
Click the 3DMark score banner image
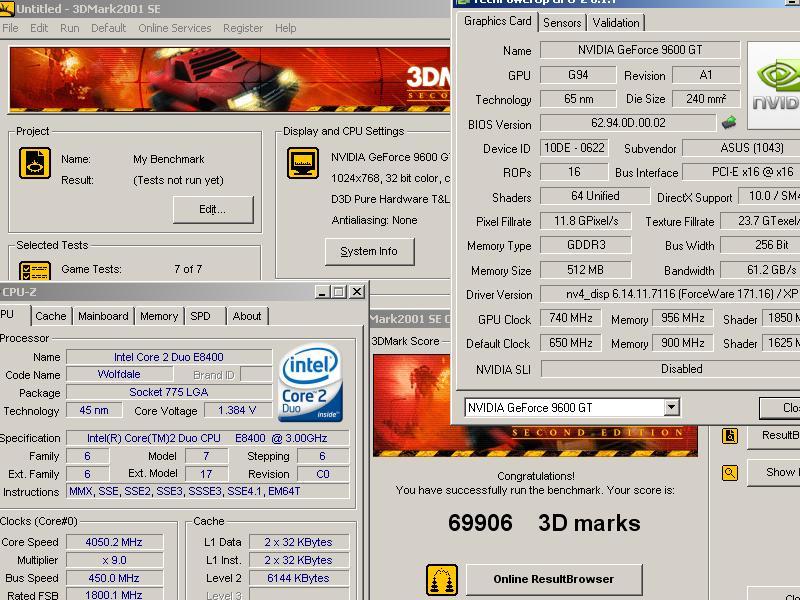pos(535,406)
